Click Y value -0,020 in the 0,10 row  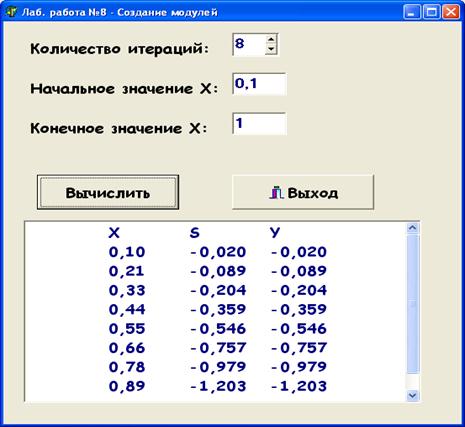(299, 252)
